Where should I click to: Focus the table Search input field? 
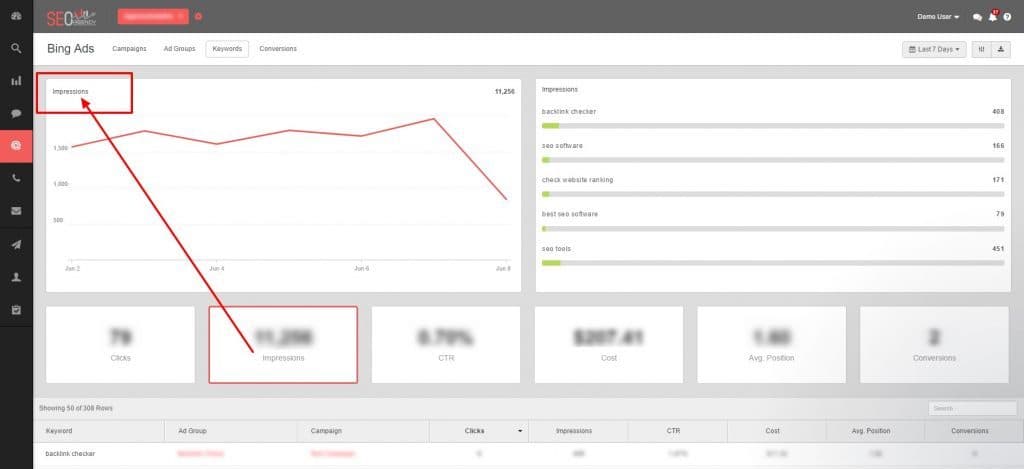pos(972,408)
